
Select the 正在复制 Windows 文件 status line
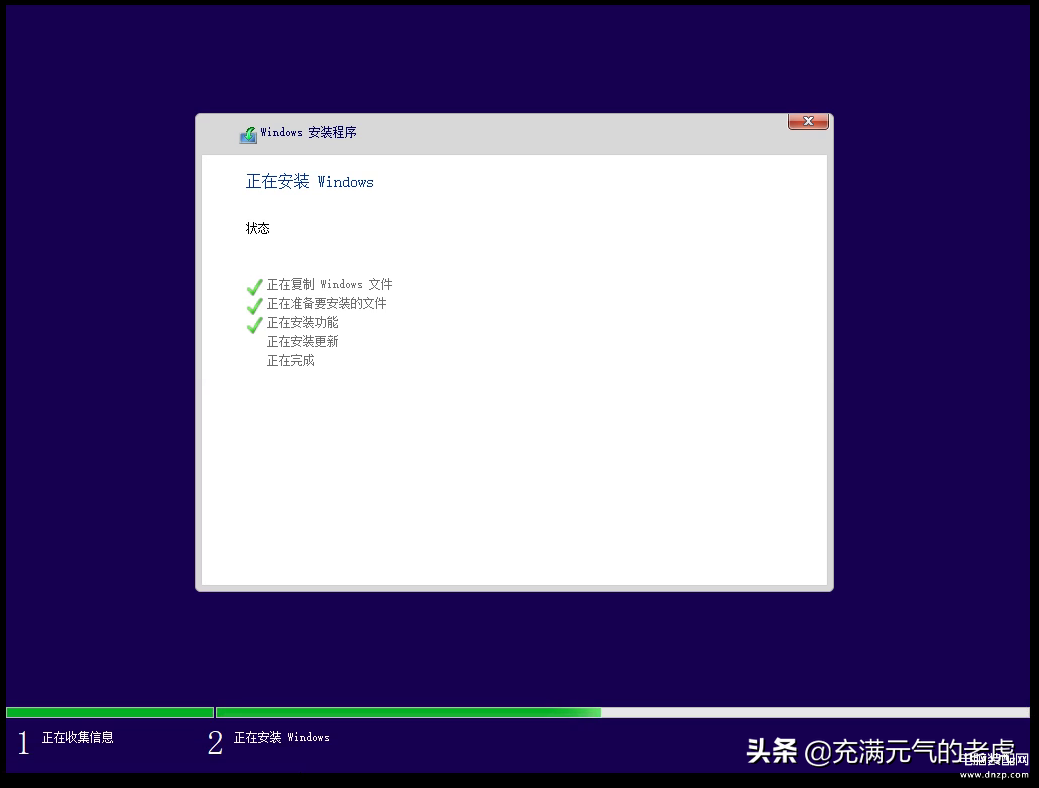tap(329, 284)
